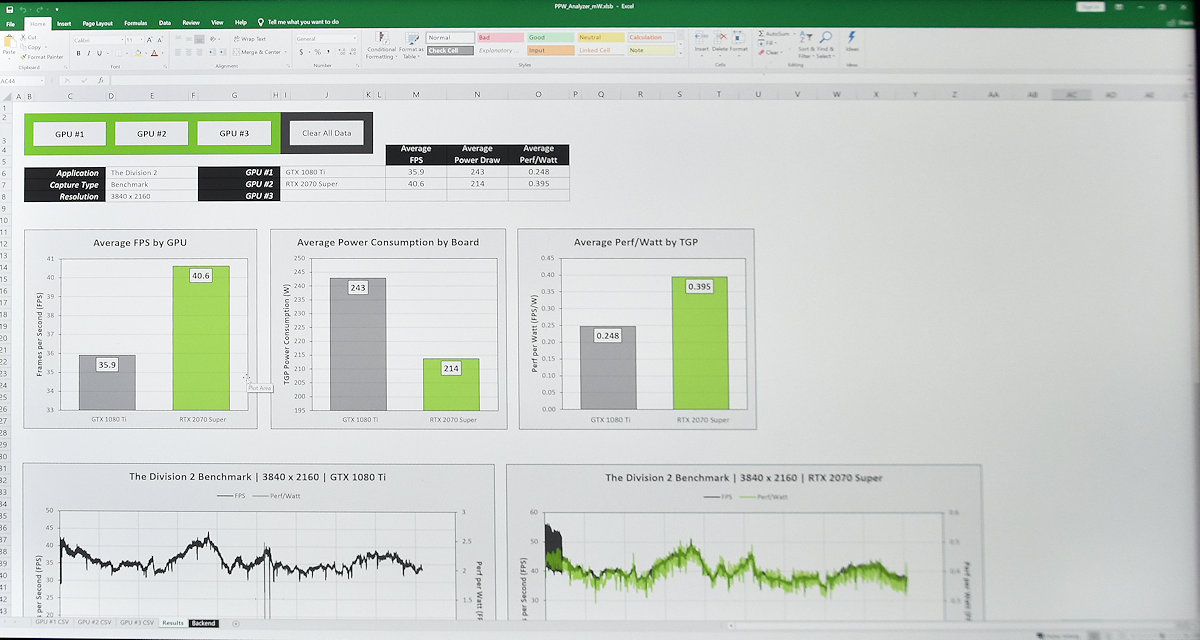The width and height of the screenshot is (1200, 640).
Task: Click the GPU #3 button
Action: tap(233, 133)
